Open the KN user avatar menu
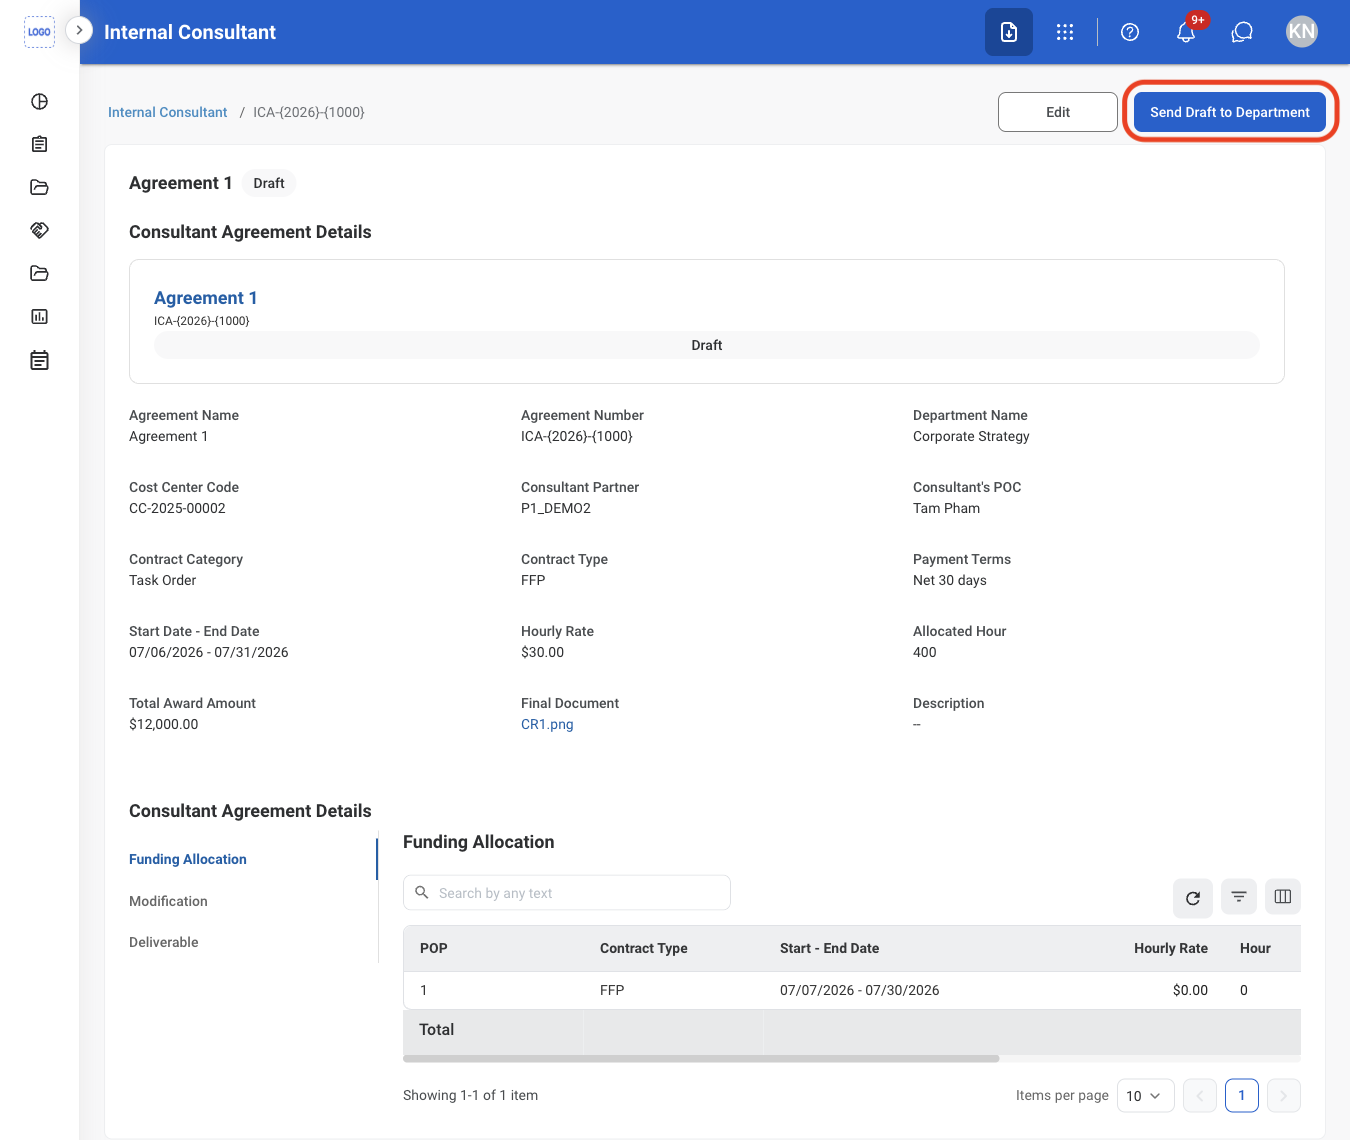 [x=1302, y=32]
